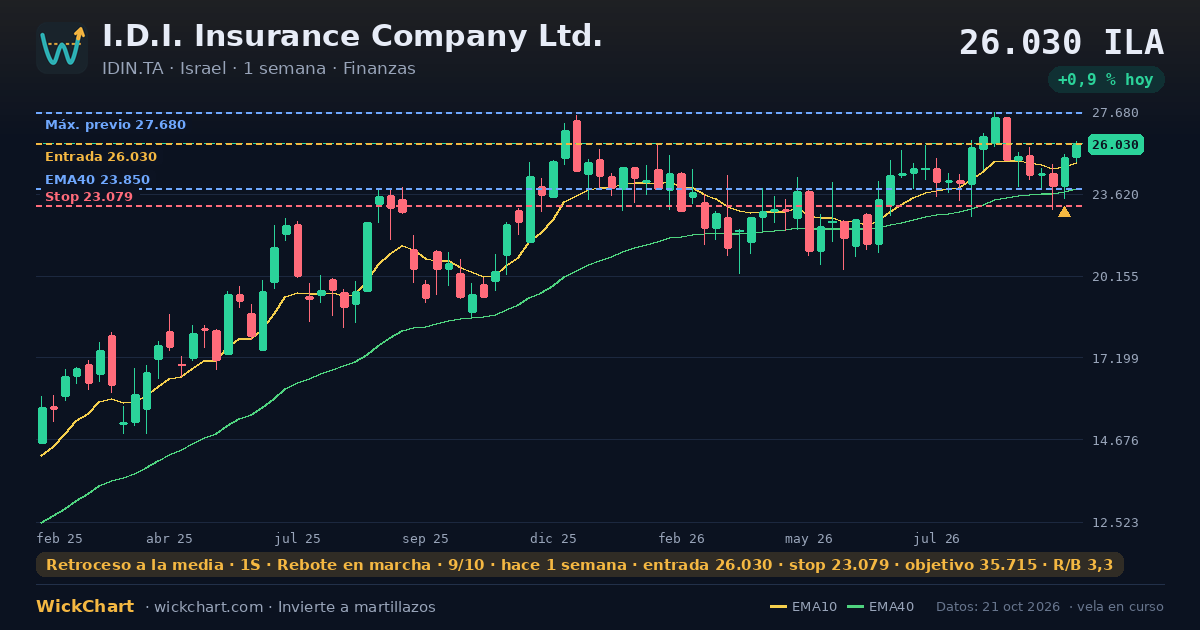Click the 17.199 price axis value
Viewport: 1200px width, 630px height.
coord(1116,358)
